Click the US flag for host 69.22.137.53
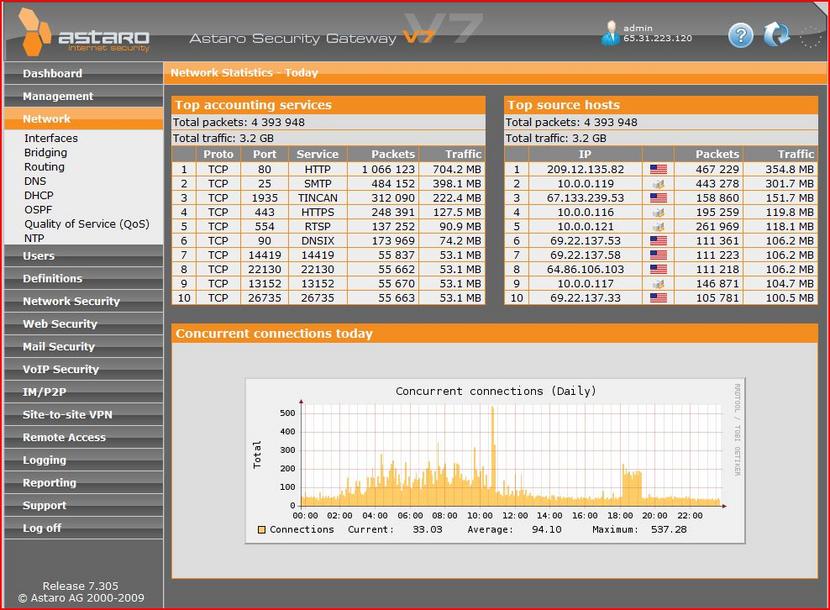Screen dimensions: 830x610 pyautogui.click(x=658, y=241)
